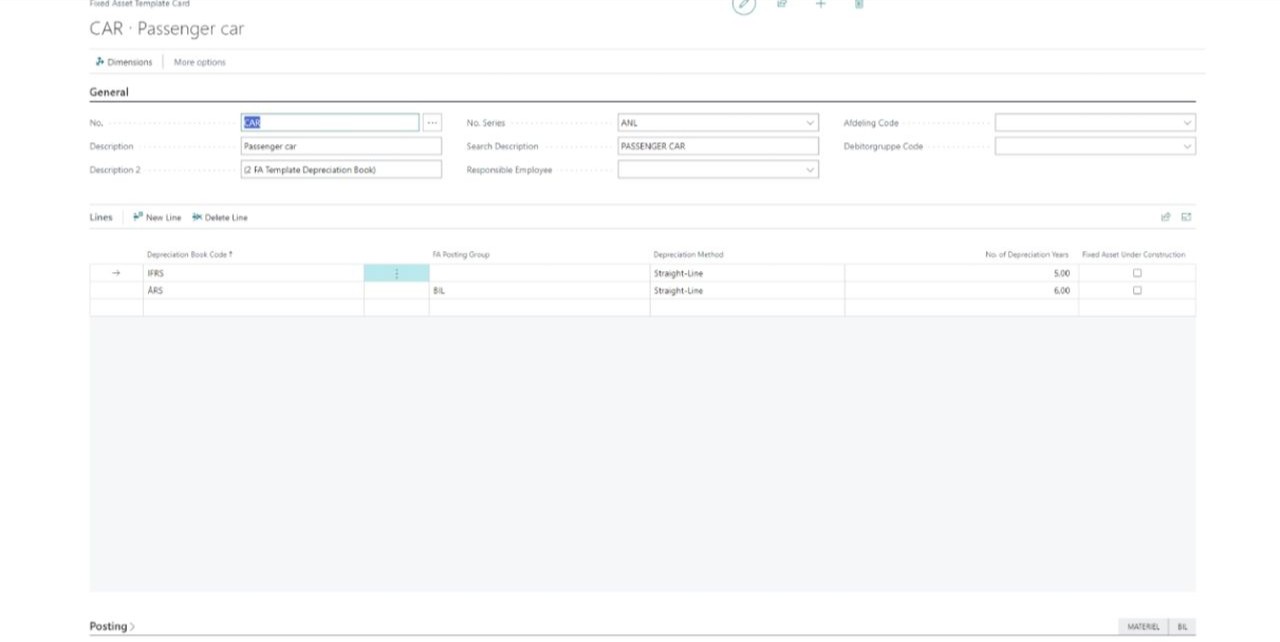The width and height of the screenshot is (1280, 642).
Task: Open the More options menu
Action: point(200,62)
